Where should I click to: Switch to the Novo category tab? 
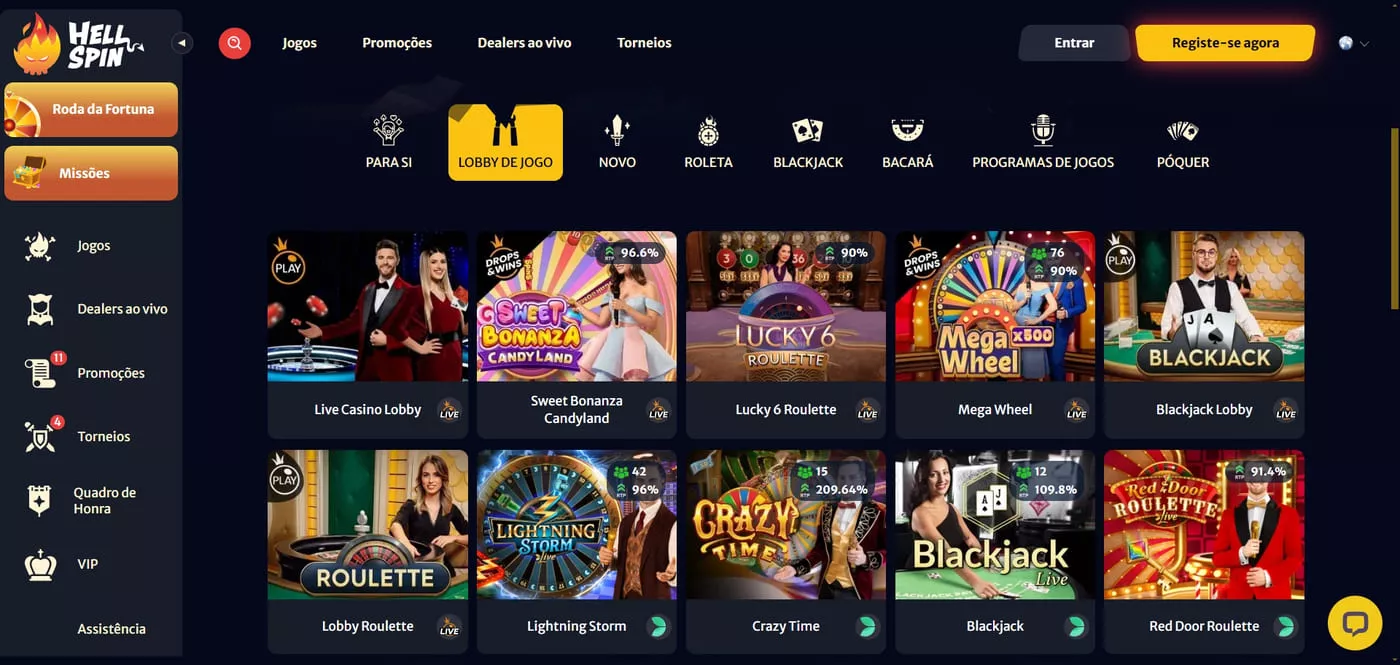617,143
